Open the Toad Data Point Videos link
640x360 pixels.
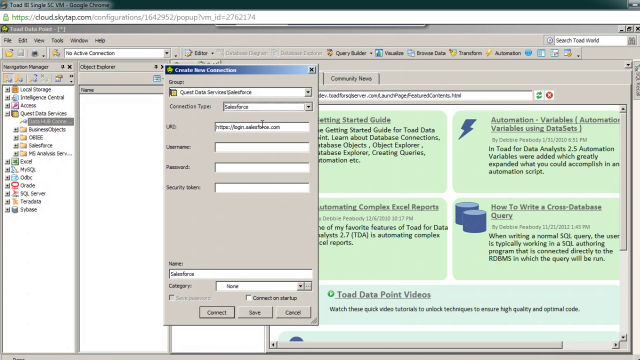click(384, 294)
